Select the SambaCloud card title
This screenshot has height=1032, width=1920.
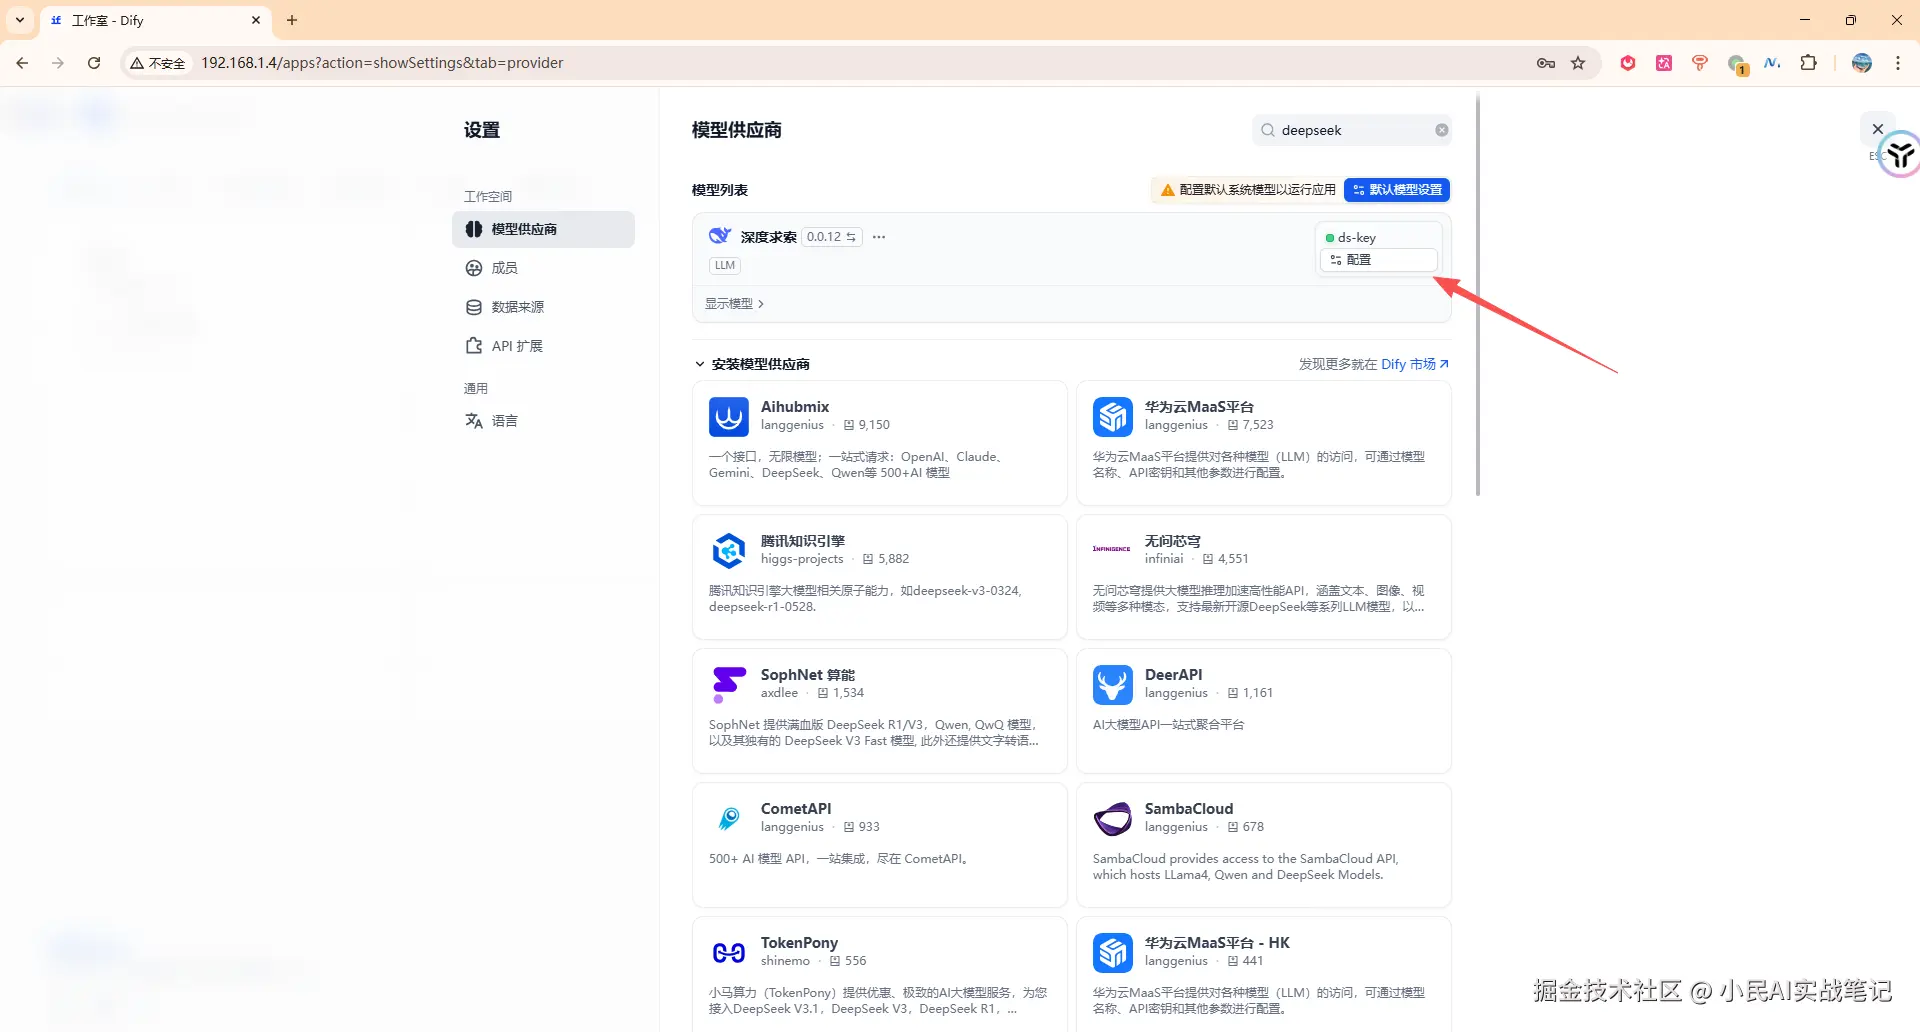tap(1189, 809)
